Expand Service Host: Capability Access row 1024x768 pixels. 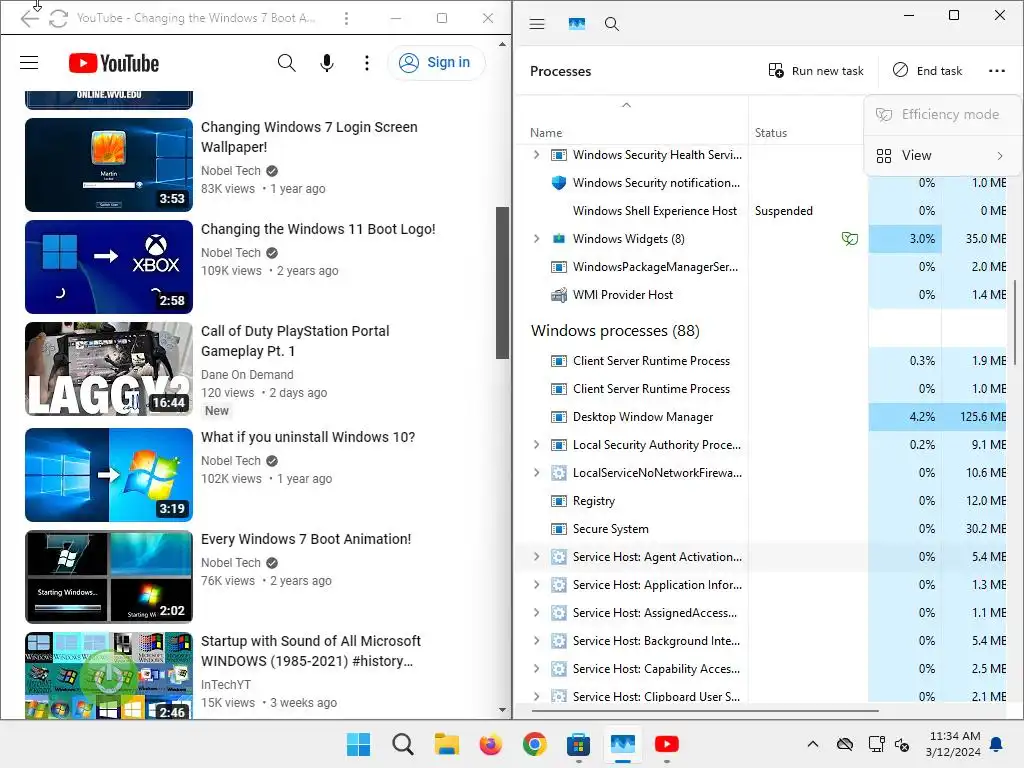536,668
